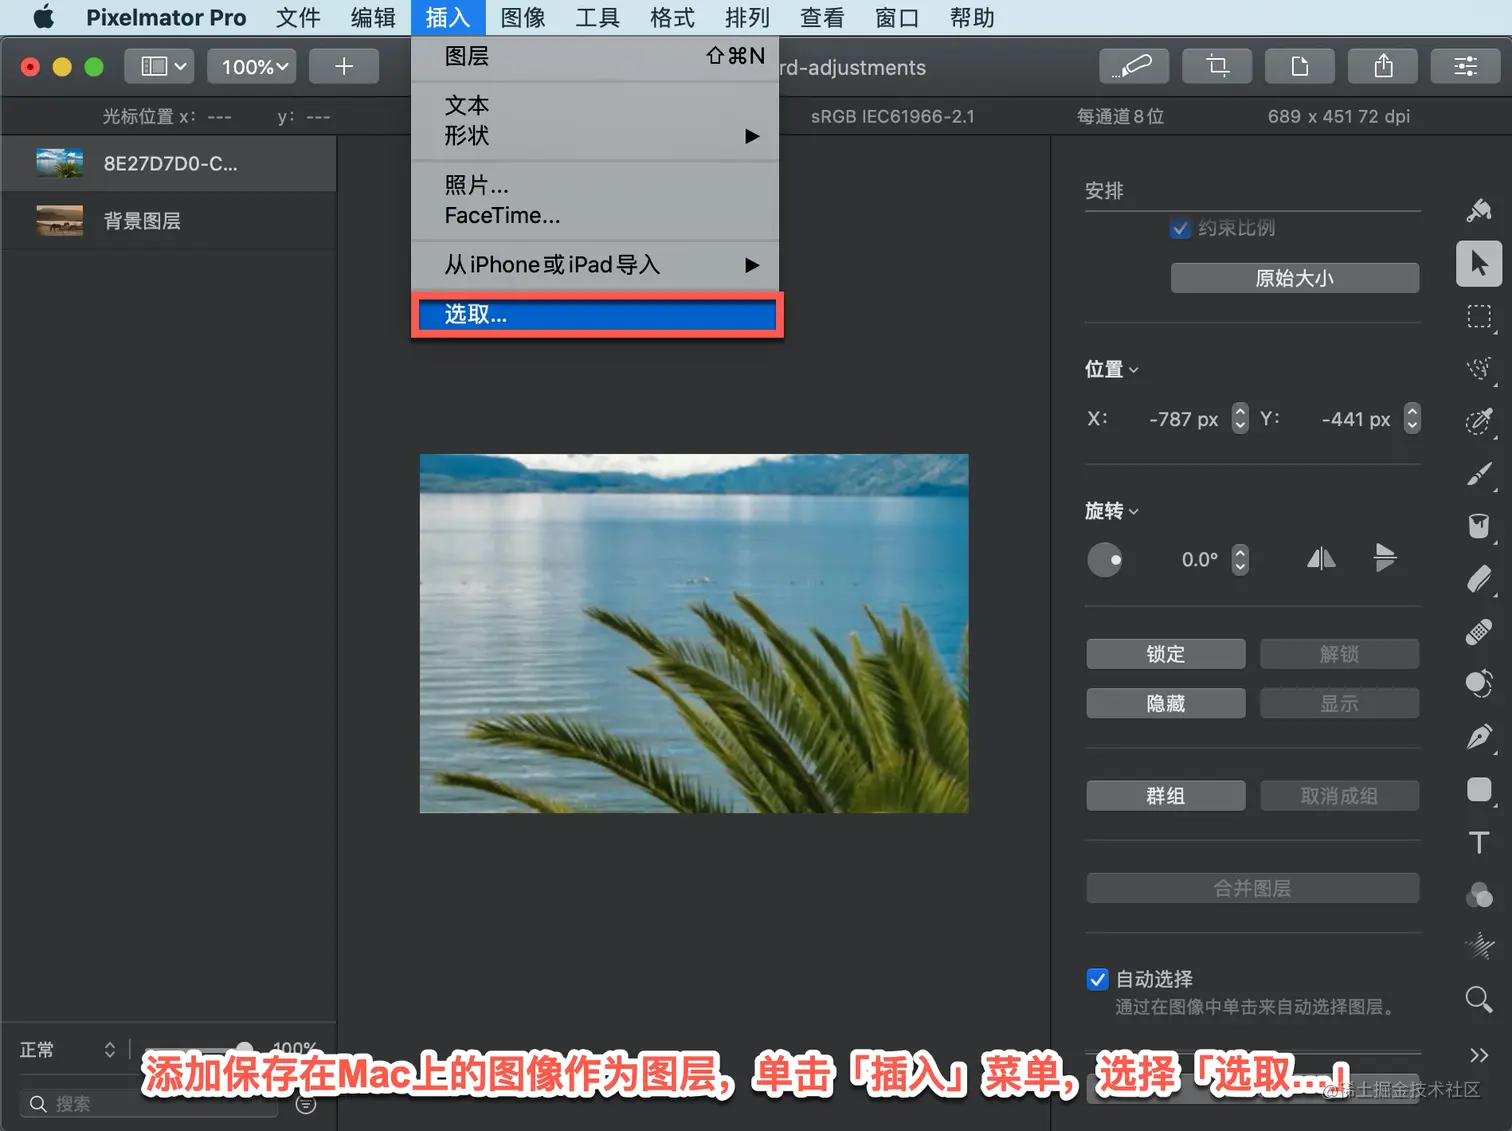Click the Unlock (解锁) button
The width and height of the screenshot is (1512, 1131).
(1339, 654)
